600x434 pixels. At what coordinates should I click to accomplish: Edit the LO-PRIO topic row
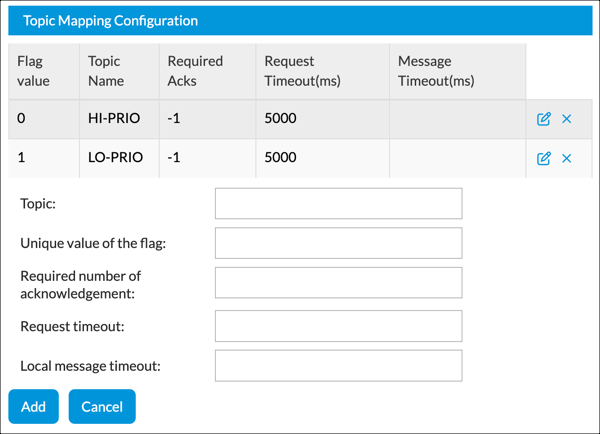point(543,158)
